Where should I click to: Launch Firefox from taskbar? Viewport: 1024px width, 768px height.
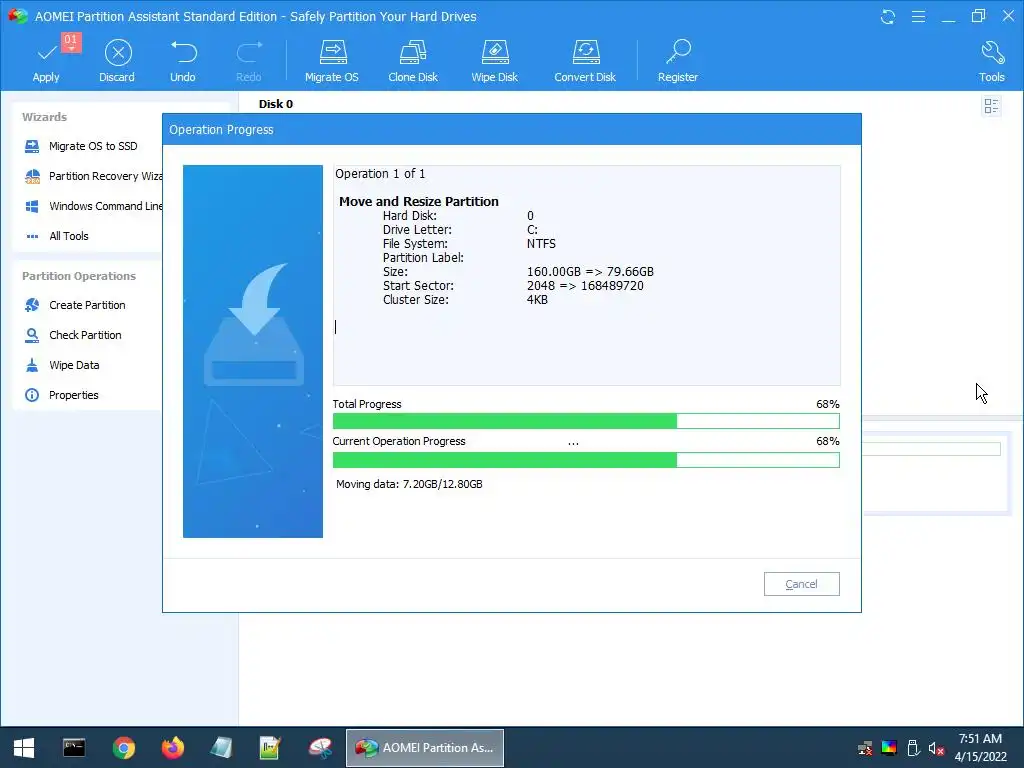pyautogui.click(x=173, y=747)
